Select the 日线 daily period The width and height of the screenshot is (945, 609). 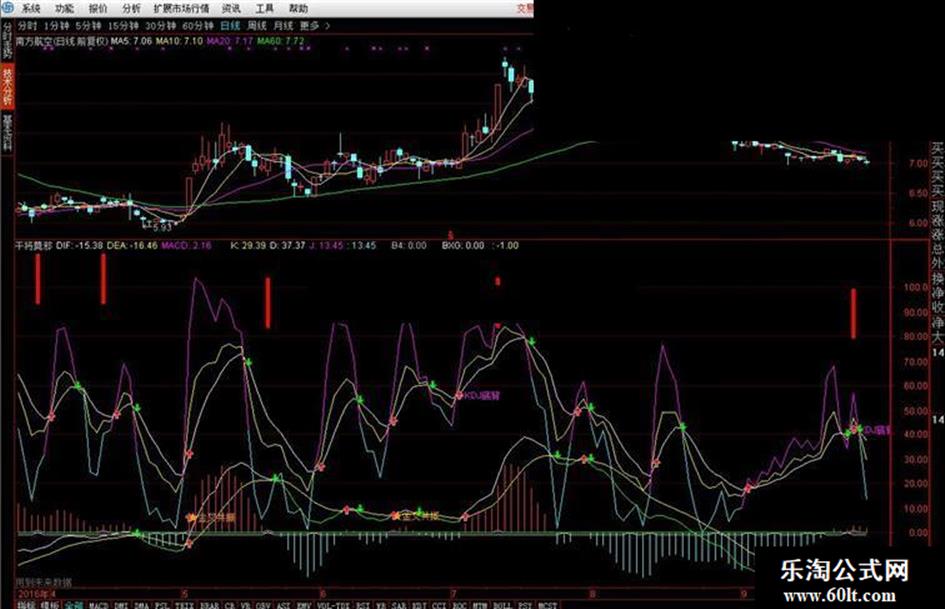230,26
